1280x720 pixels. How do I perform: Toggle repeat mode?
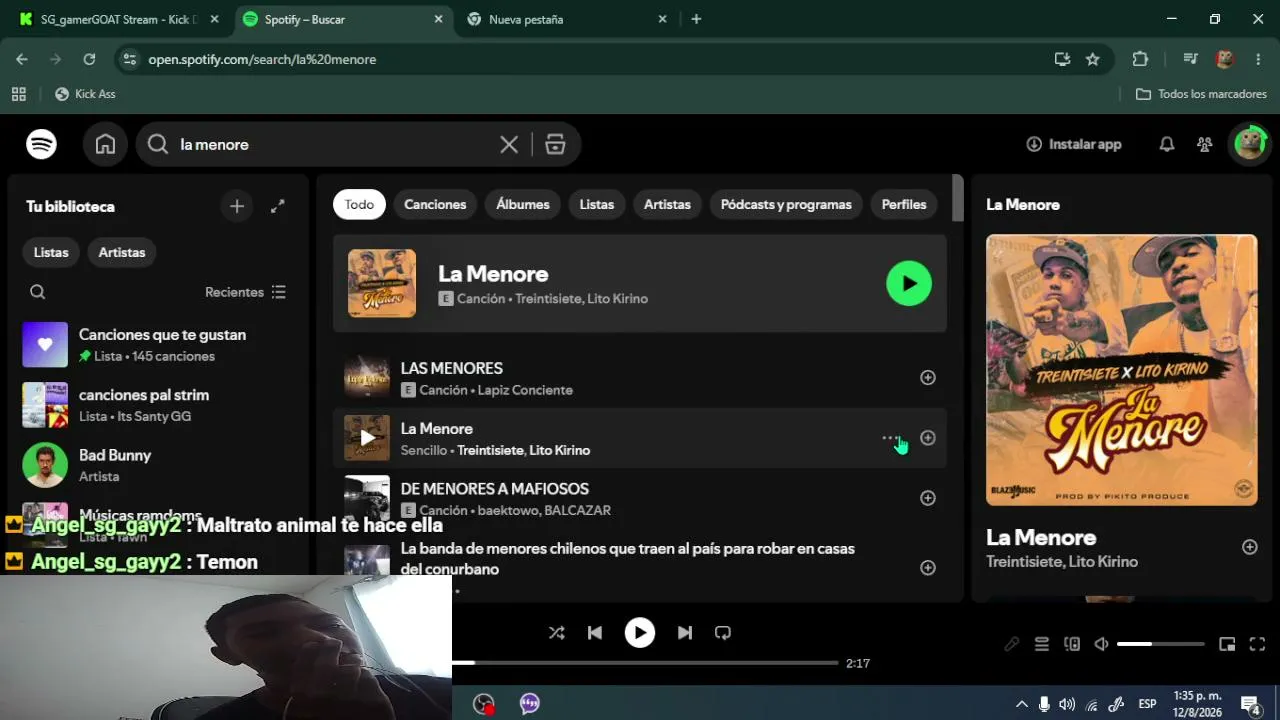point(723,632)
